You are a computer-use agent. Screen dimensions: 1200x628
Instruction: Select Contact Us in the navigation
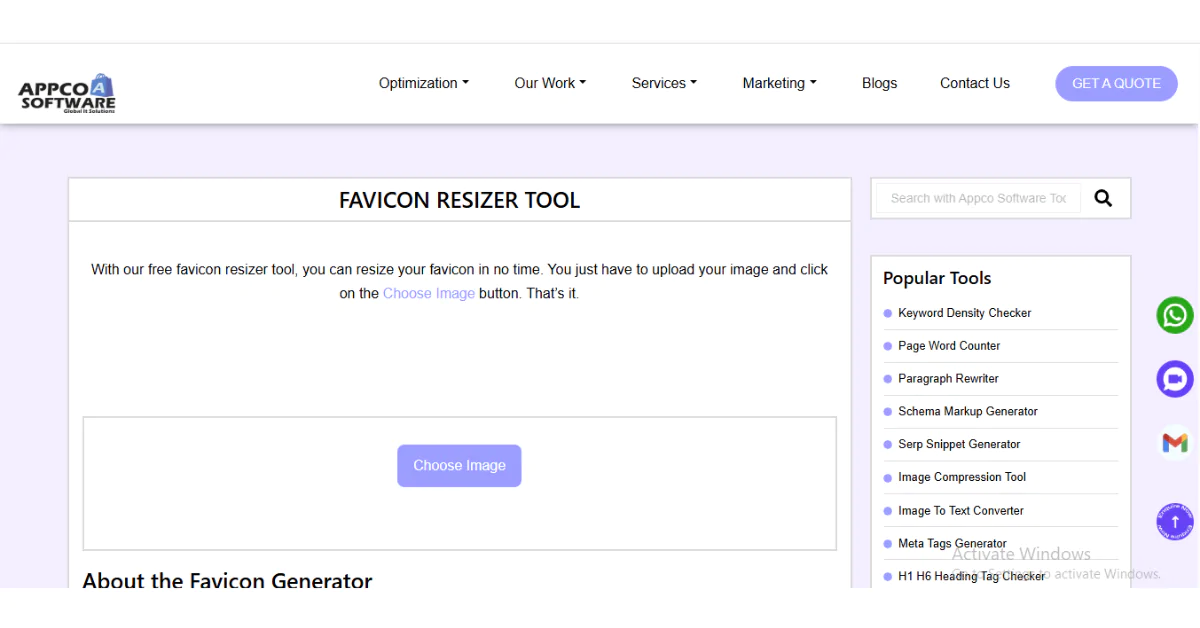974,83
